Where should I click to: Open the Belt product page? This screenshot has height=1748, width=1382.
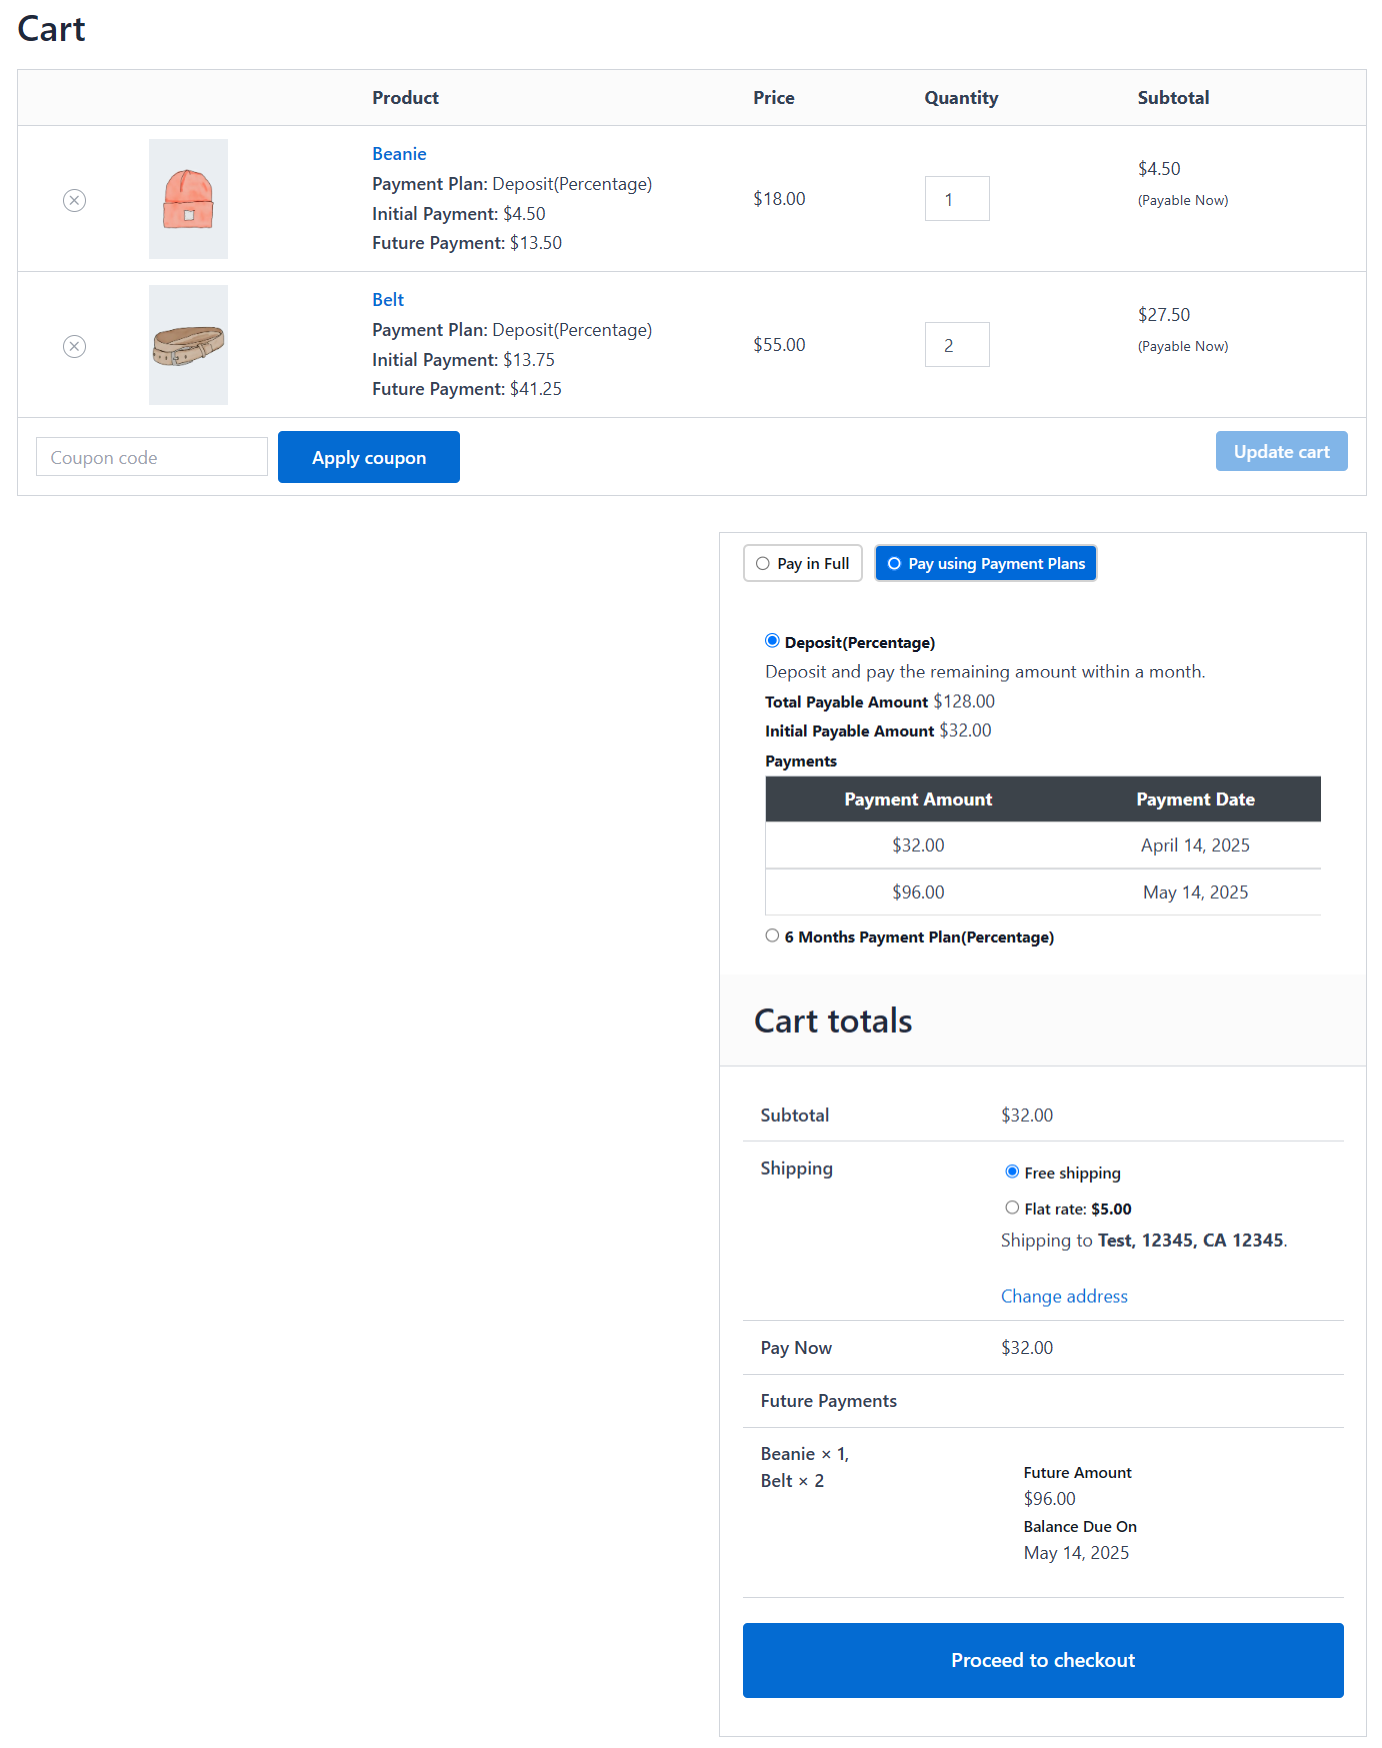(x=387, y=299)
